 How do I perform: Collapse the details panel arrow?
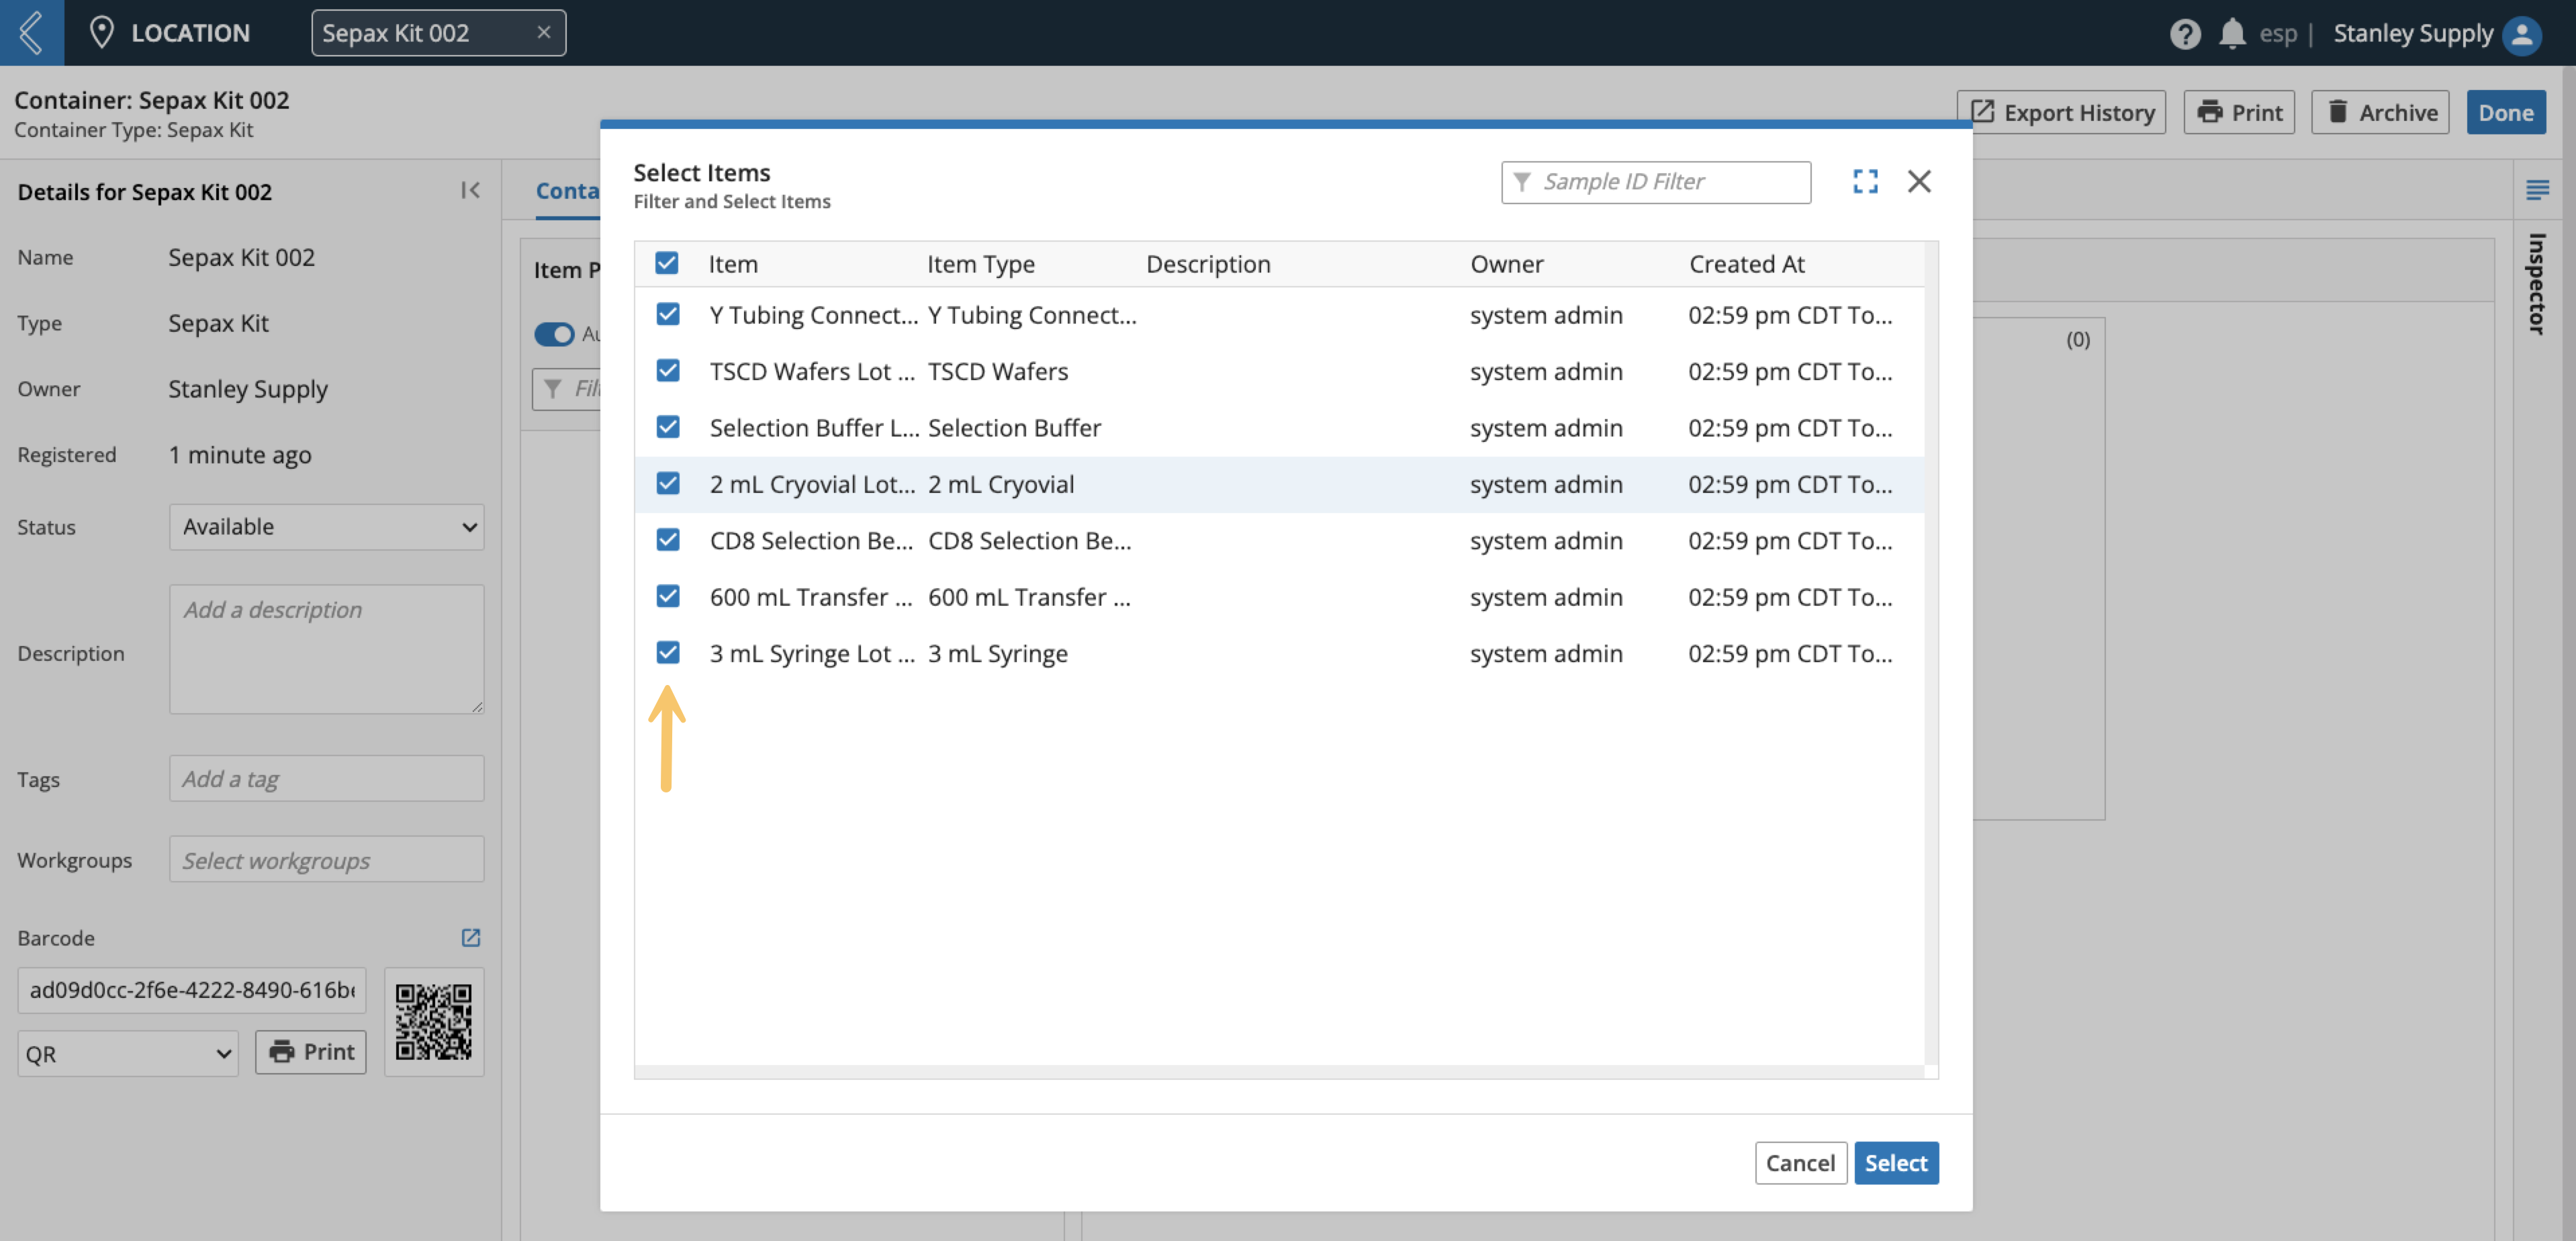[470, 190]
